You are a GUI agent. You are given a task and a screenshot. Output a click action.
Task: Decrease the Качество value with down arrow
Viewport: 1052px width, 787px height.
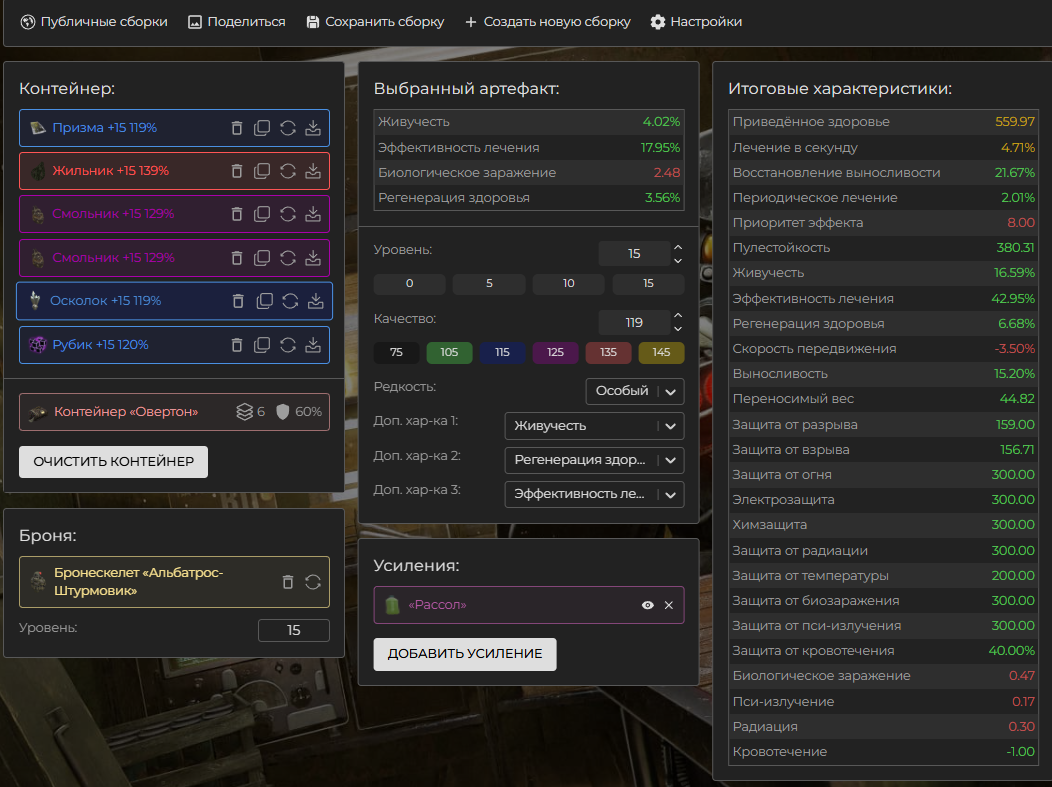pyautogui.click(x=678, y=329)
